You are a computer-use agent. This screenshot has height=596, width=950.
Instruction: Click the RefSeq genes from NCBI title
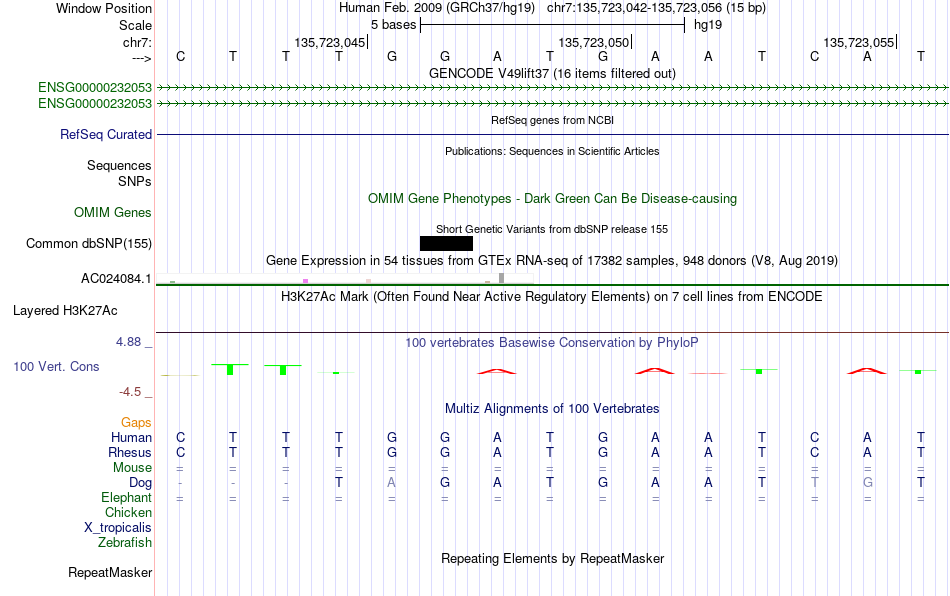[552, 120]
